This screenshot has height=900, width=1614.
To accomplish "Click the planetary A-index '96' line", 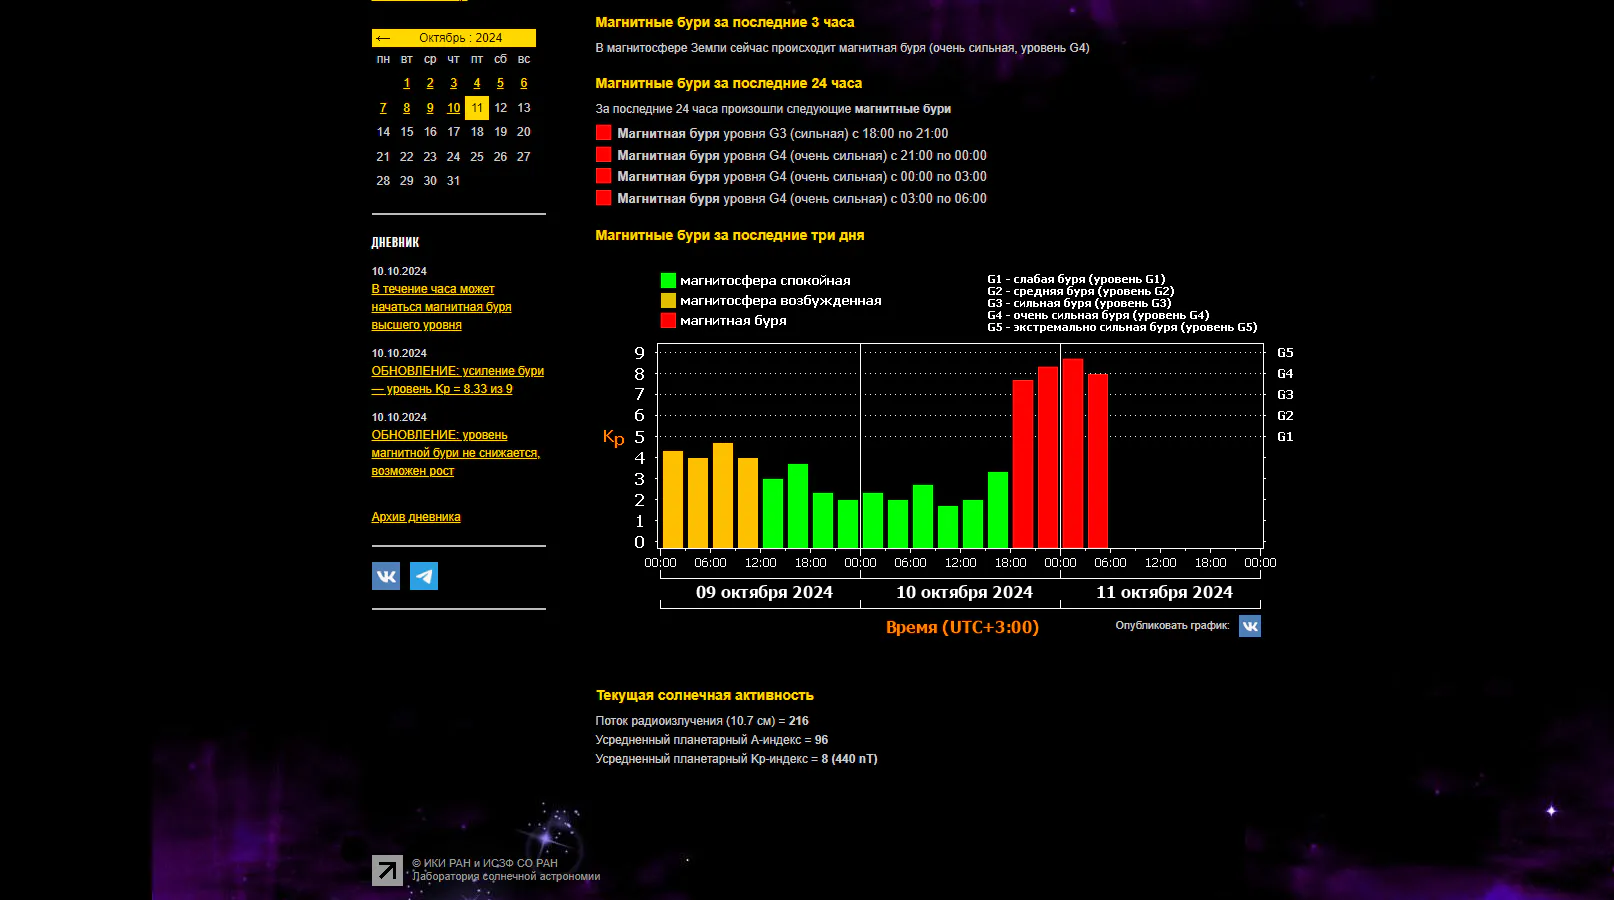I will tap(712, 740).
